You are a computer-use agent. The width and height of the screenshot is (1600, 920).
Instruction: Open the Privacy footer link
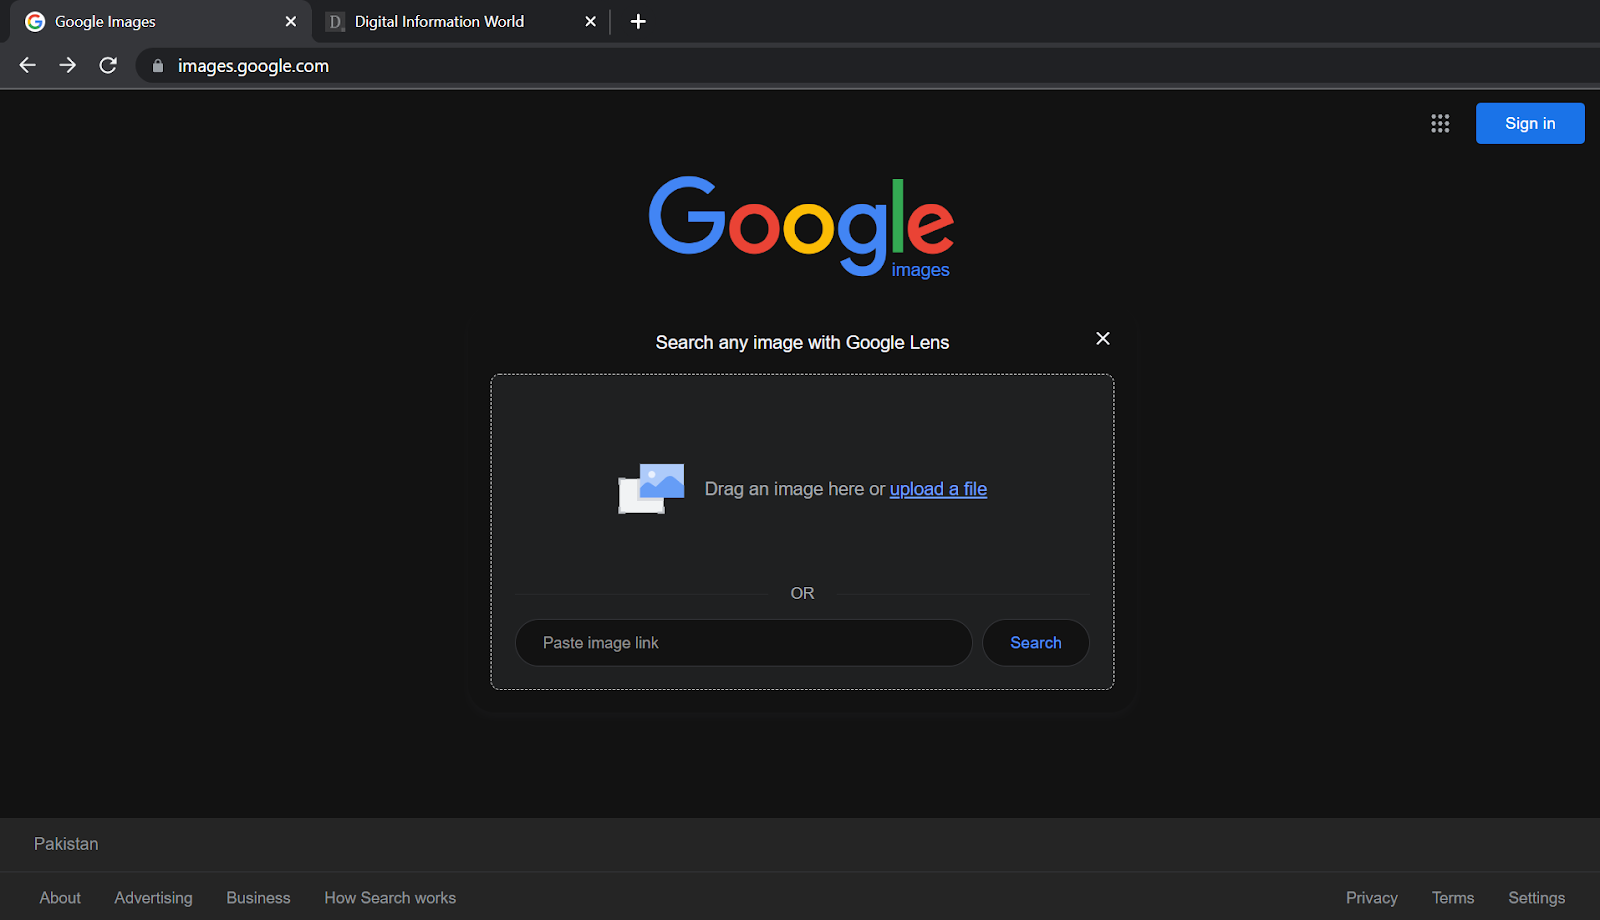tap(1372, 898)
